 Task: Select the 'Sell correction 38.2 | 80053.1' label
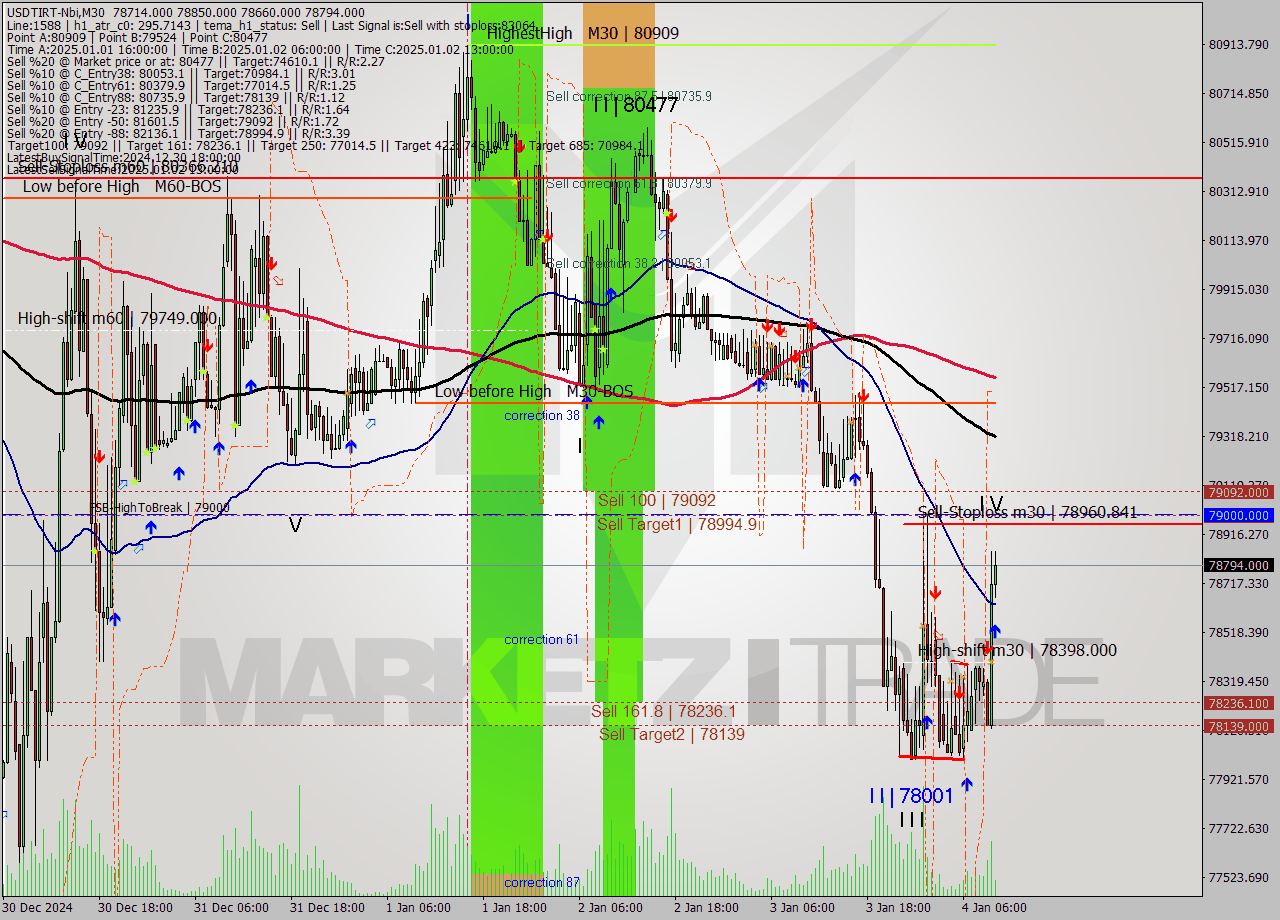(629, 263)
